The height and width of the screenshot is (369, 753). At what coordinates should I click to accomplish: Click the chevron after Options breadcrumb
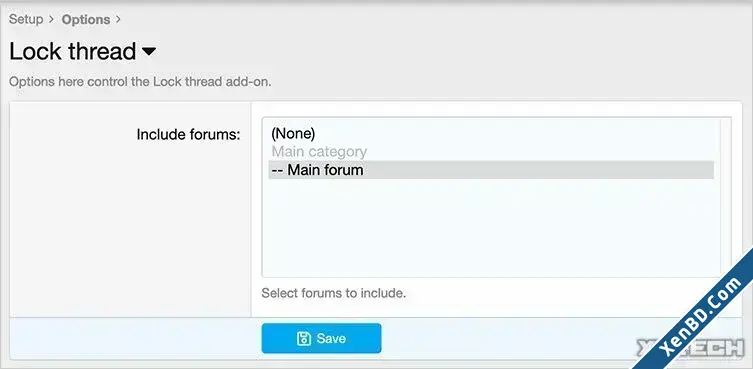pyautogui.click(x=118, y=20)
